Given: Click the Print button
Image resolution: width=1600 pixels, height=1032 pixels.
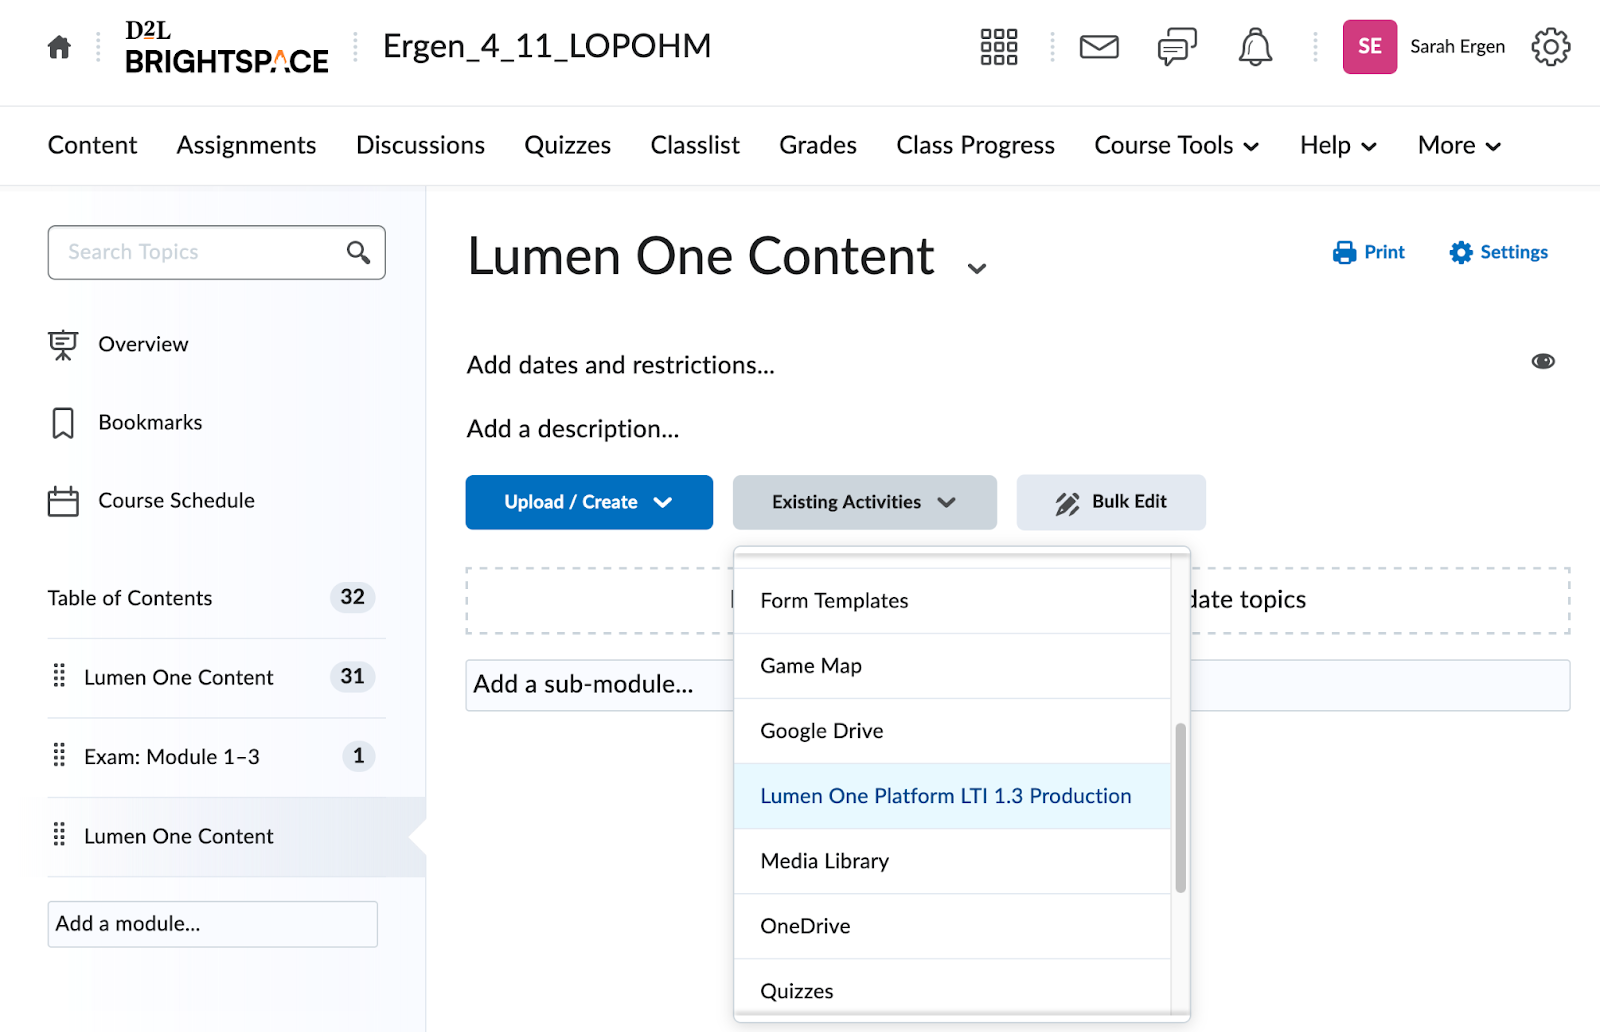Looking at the screenshot, I should click(1368, 252).
